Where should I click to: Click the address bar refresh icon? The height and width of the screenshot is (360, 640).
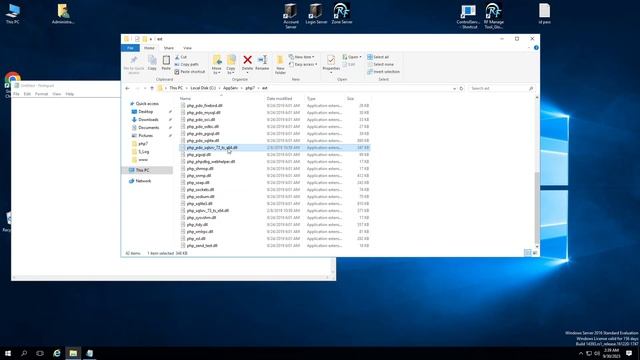(461, 88)
